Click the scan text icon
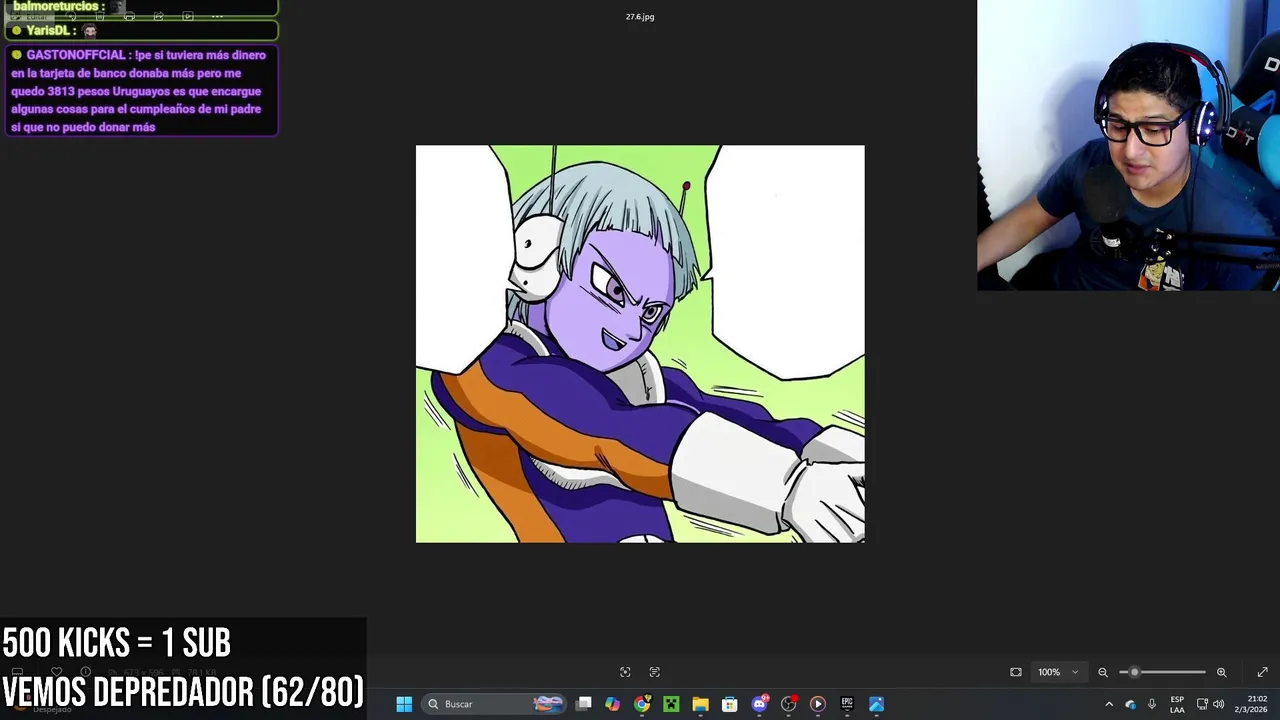The height and width of the screenshot is (720, 1280). pos(655,672)
